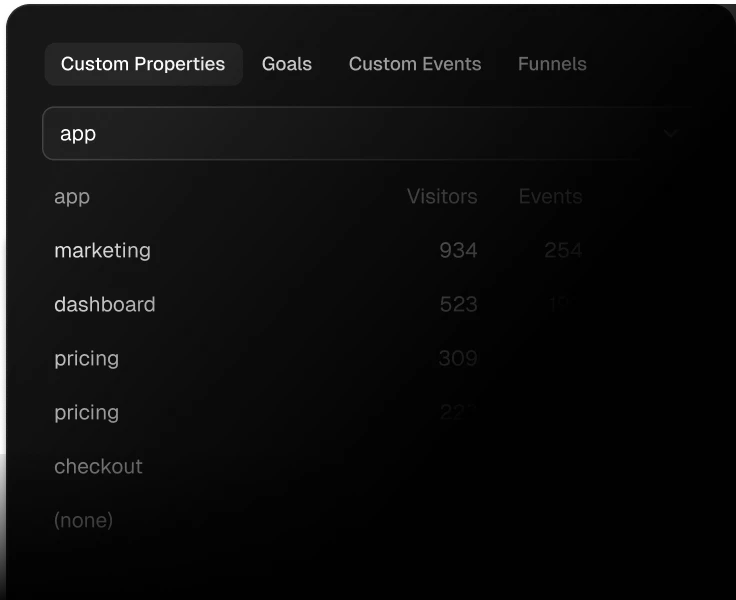Switch to the Custom Properties tab
The image size is (736, 600).
coord(143,64)
